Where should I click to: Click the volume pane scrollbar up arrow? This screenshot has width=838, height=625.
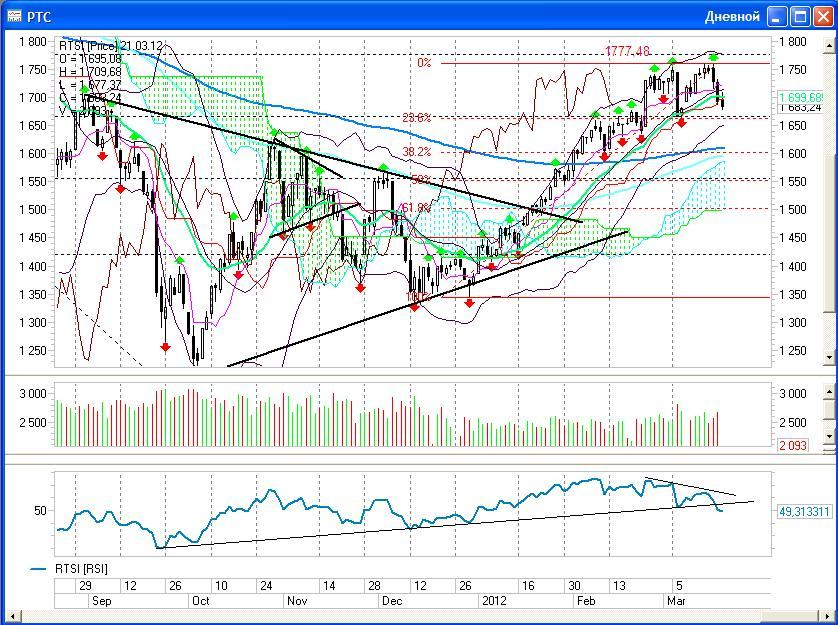(830, 392)
